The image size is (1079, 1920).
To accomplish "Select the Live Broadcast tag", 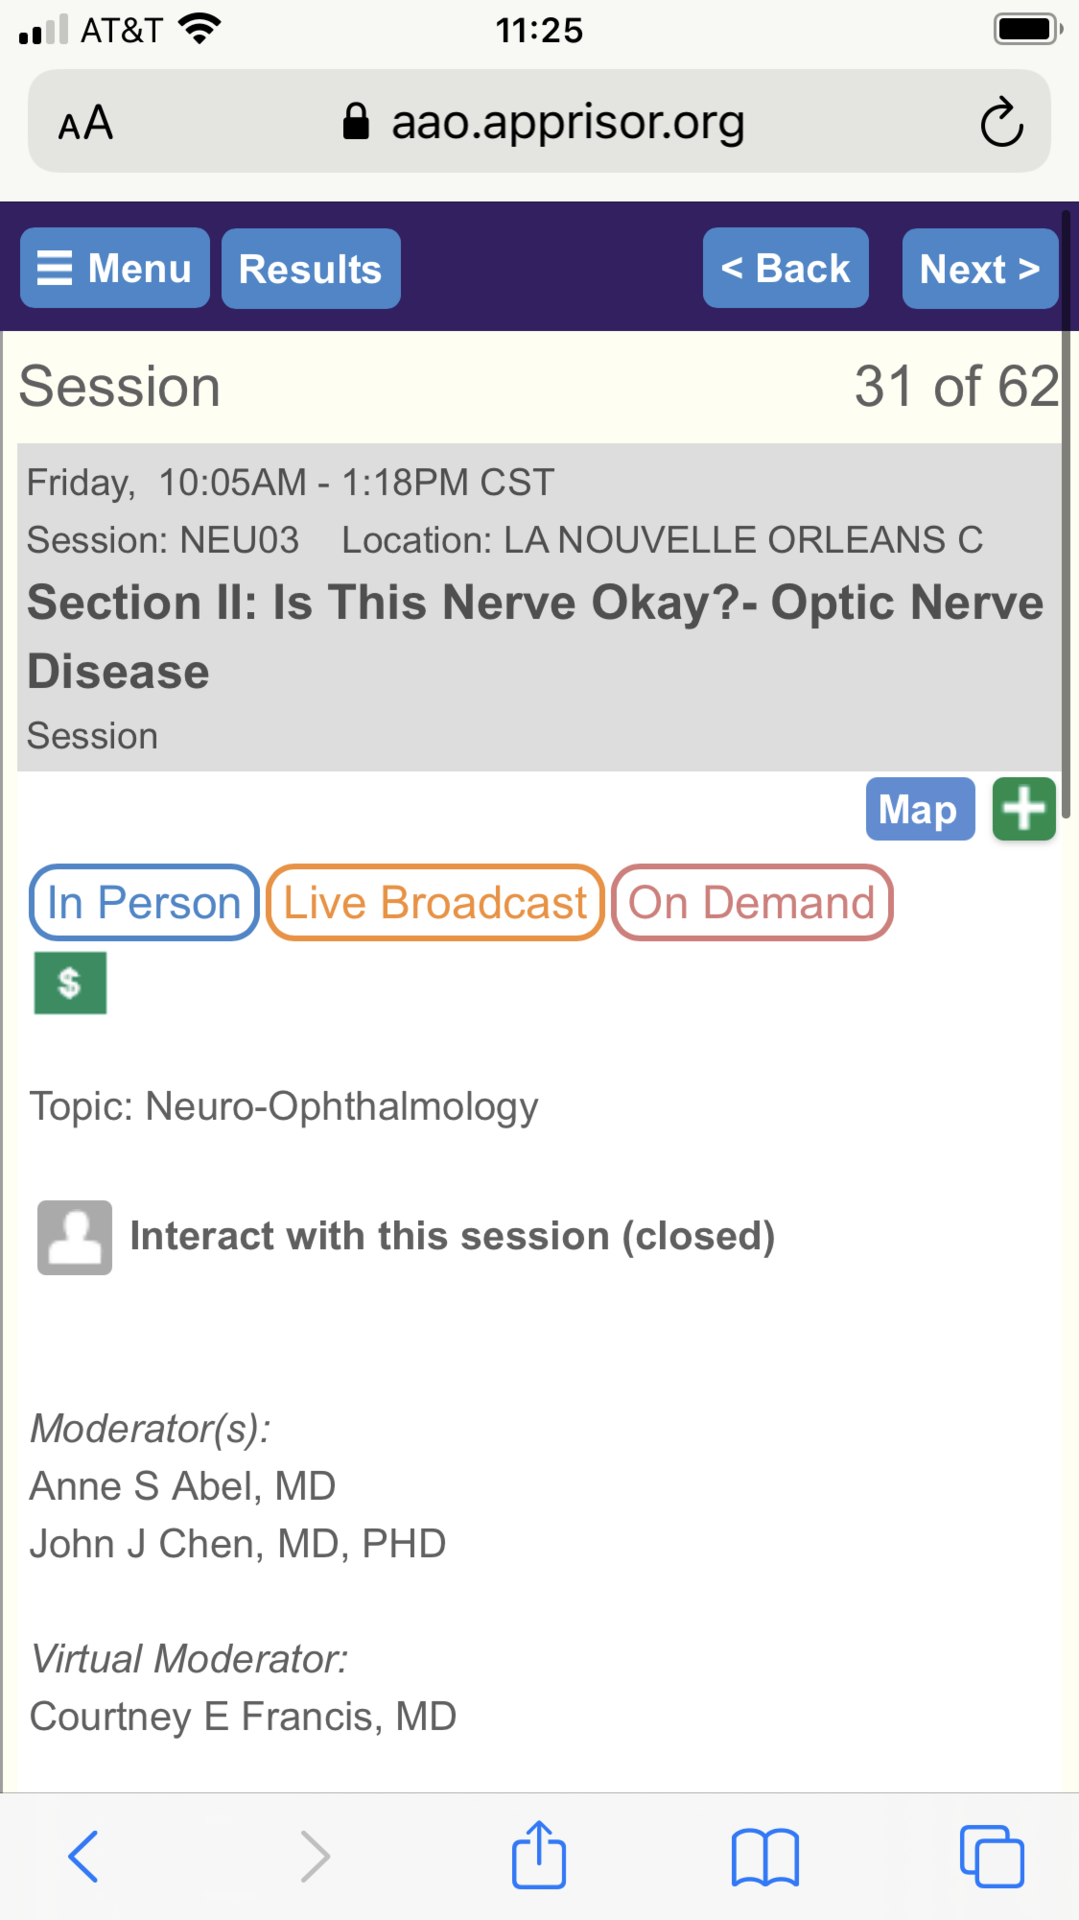I will click(435, 903).
